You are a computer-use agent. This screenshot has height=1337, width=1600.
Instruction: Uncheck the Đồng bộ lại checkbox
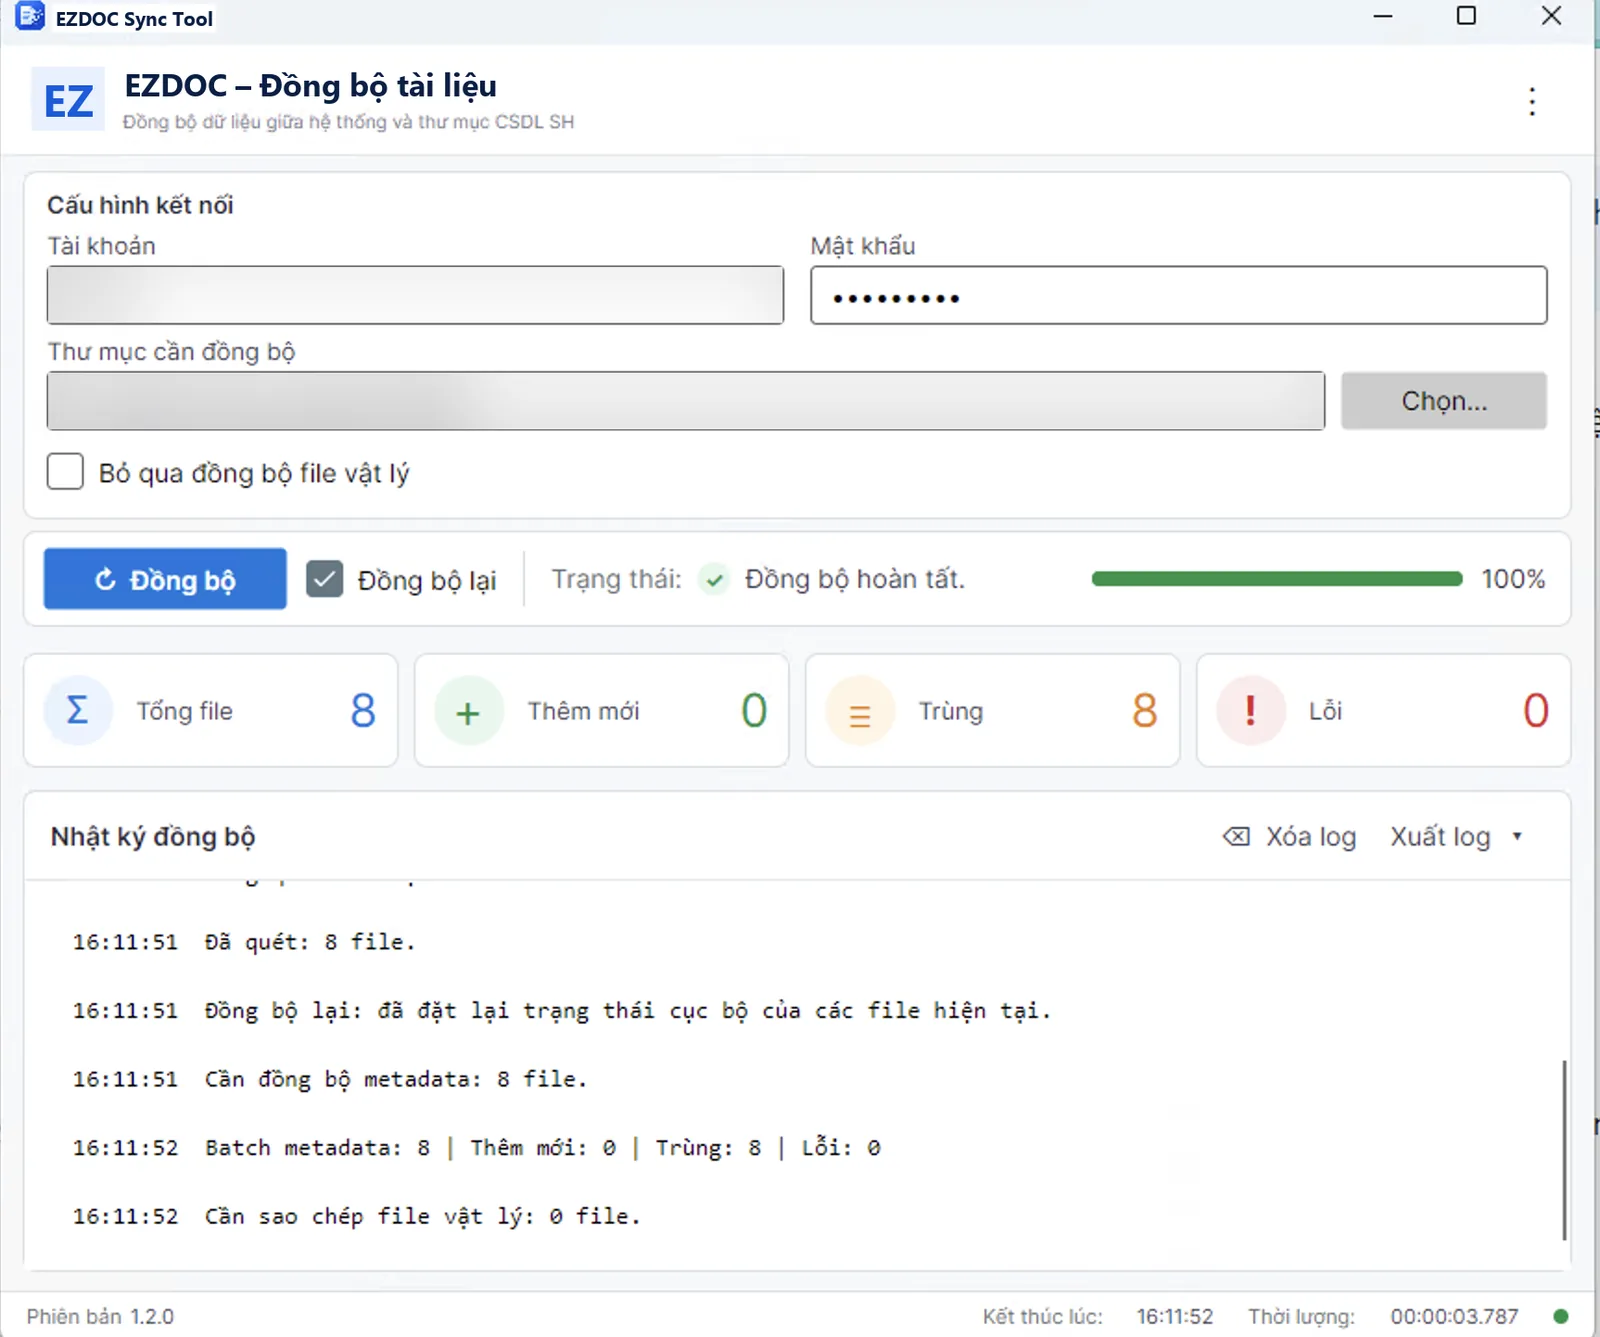(x=324, y=579)
